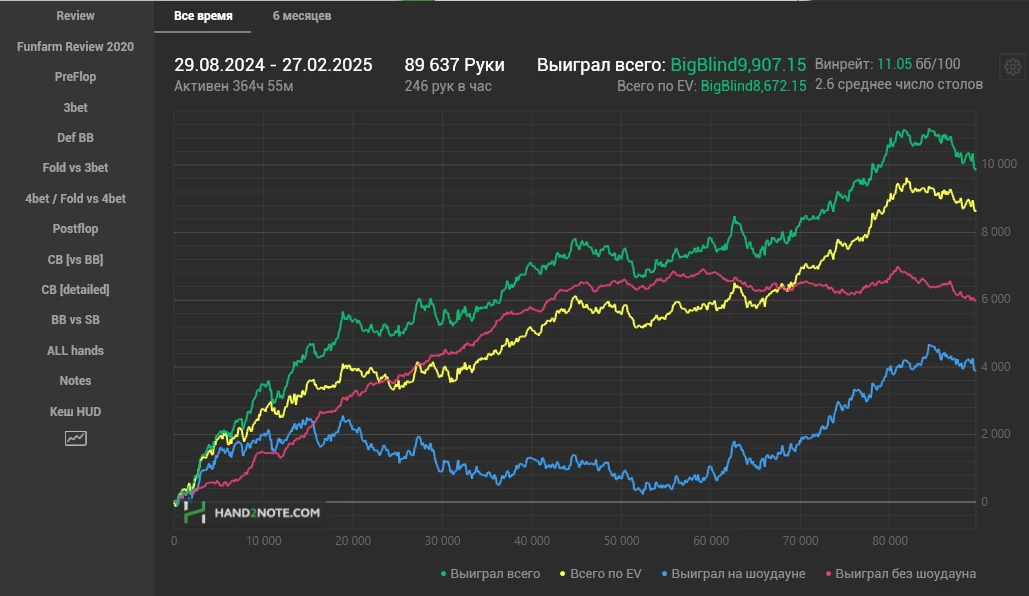1029x596 pixels.
Task: Open the CB [detailed] report
Action: coord(76,290)
